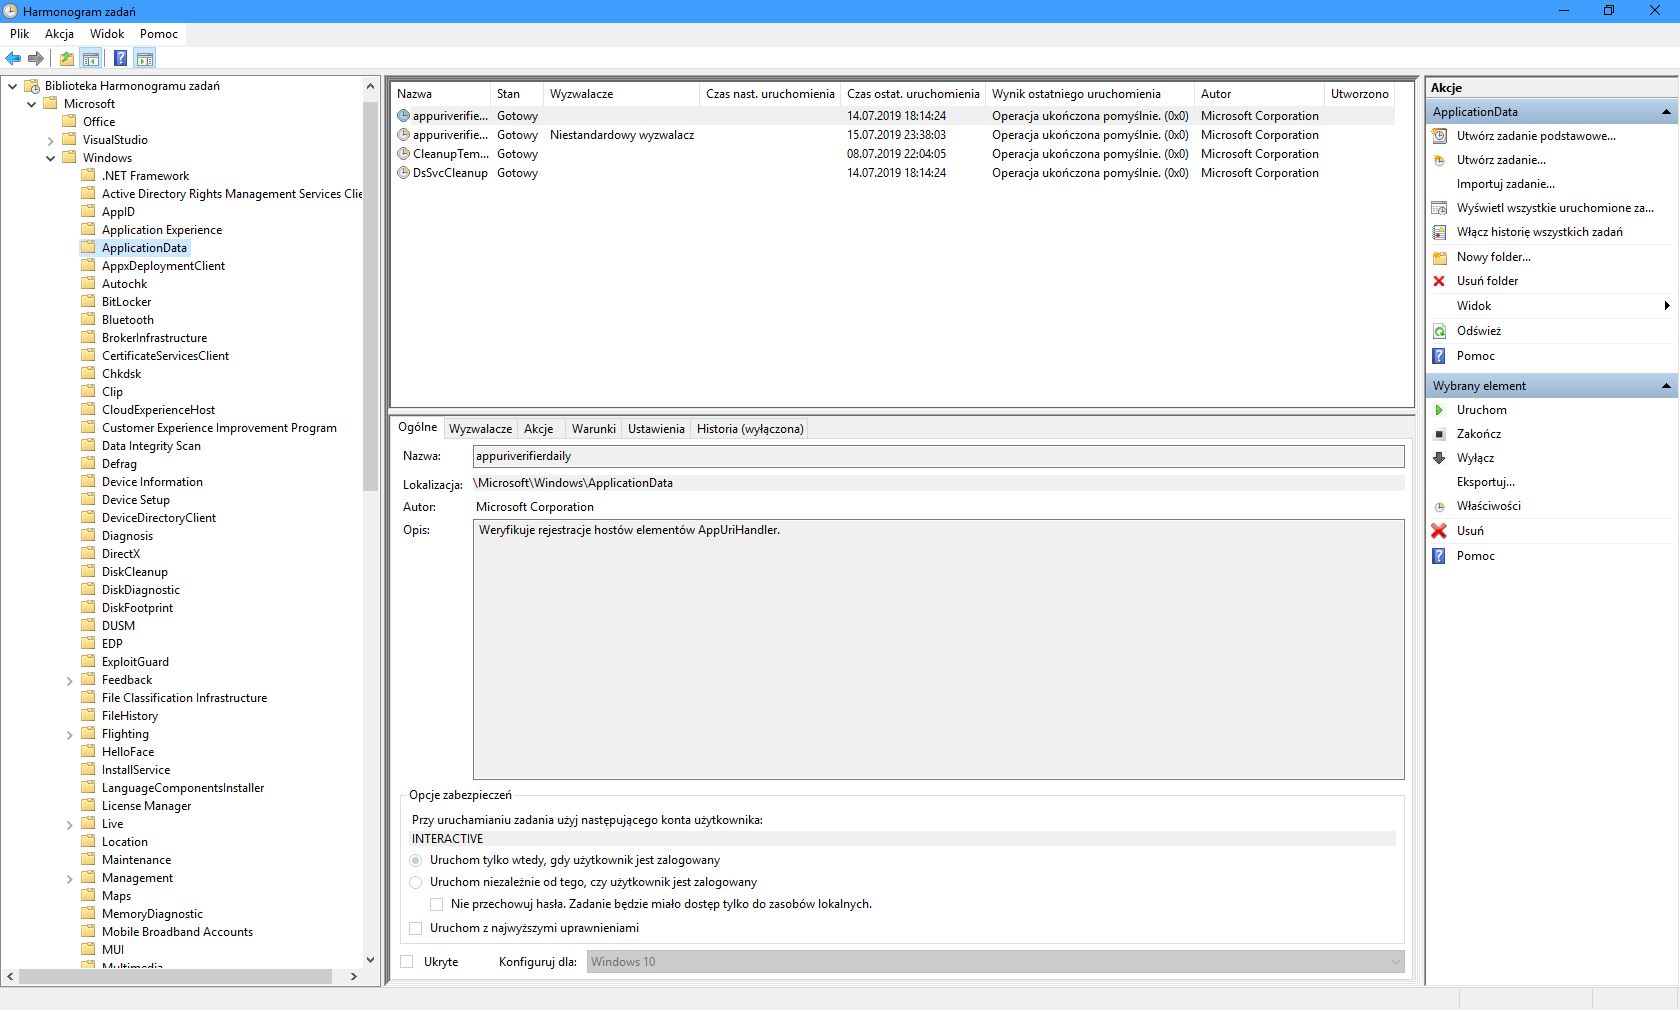Open the 'Konfiguruj dla' Windows 10 dropdown
Screen dimensions: 1680x1010
tap(996, 962)
